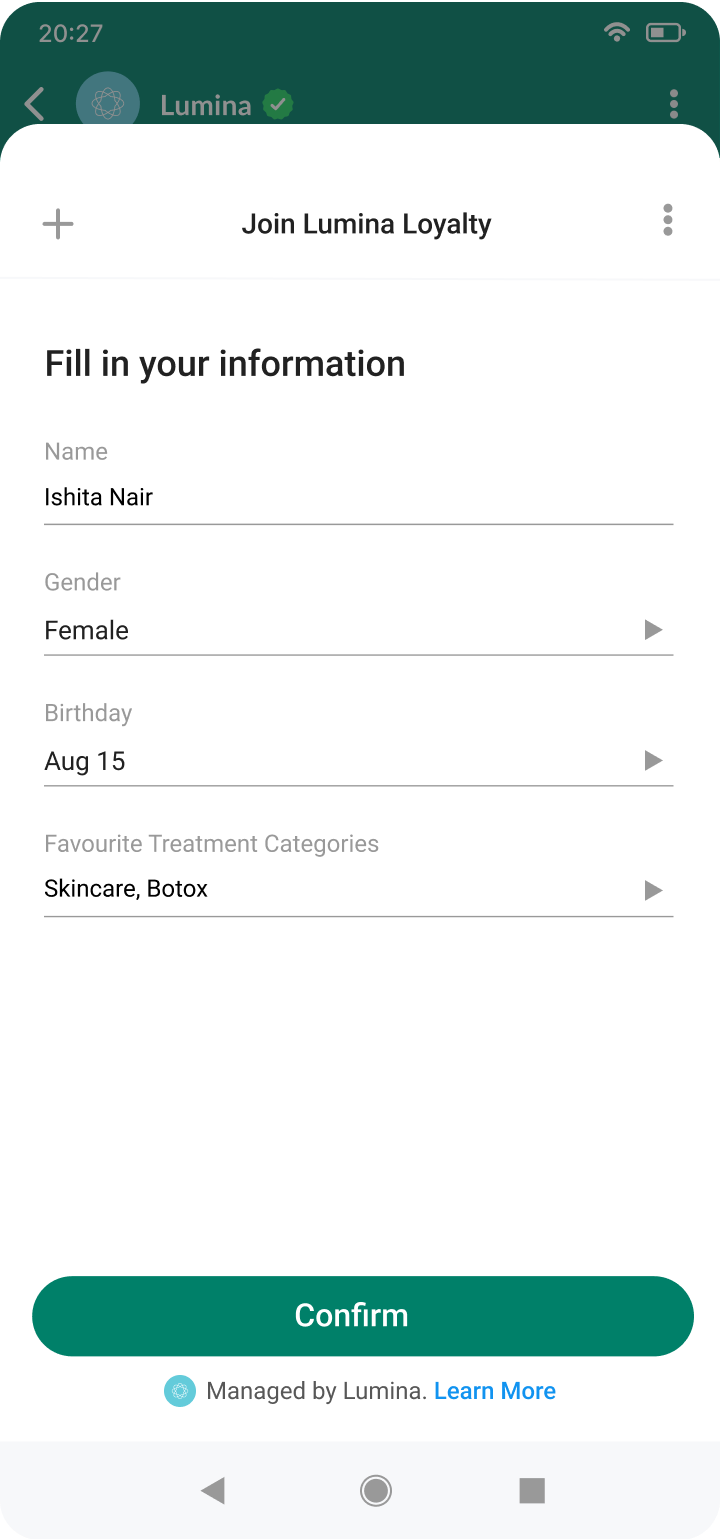The height and width of the screenshot is (1539, 720).
Task: Tap Android back navigation triangle
Action: click(x=213, y=1491)
